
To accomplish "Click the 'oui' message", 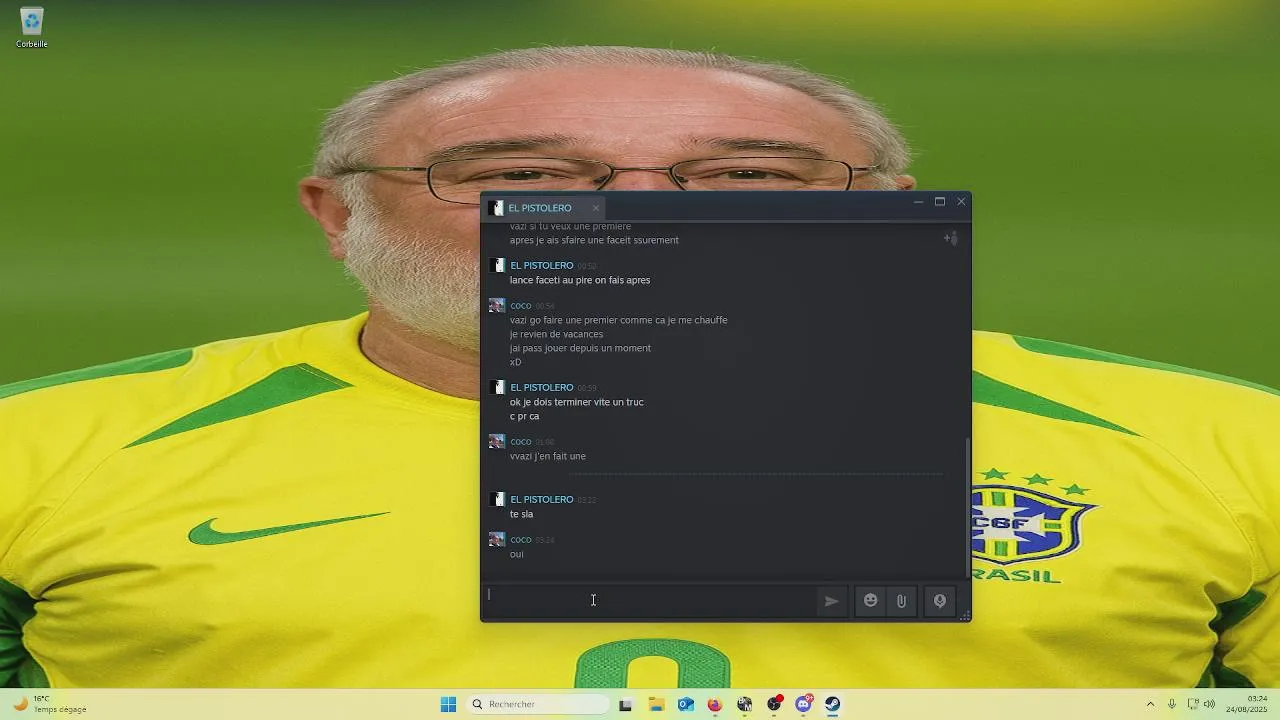I will (x=516, y=554).
